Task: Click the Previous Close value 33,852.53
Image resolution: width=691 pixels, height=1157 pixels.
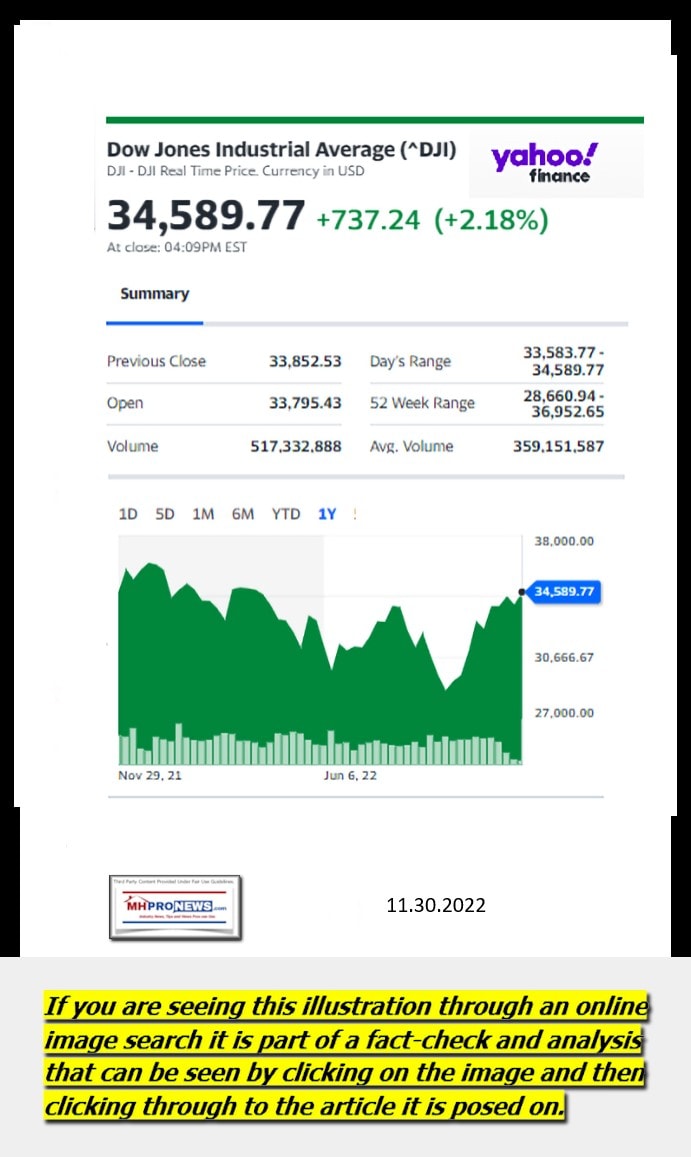Action: coord(305,361)
